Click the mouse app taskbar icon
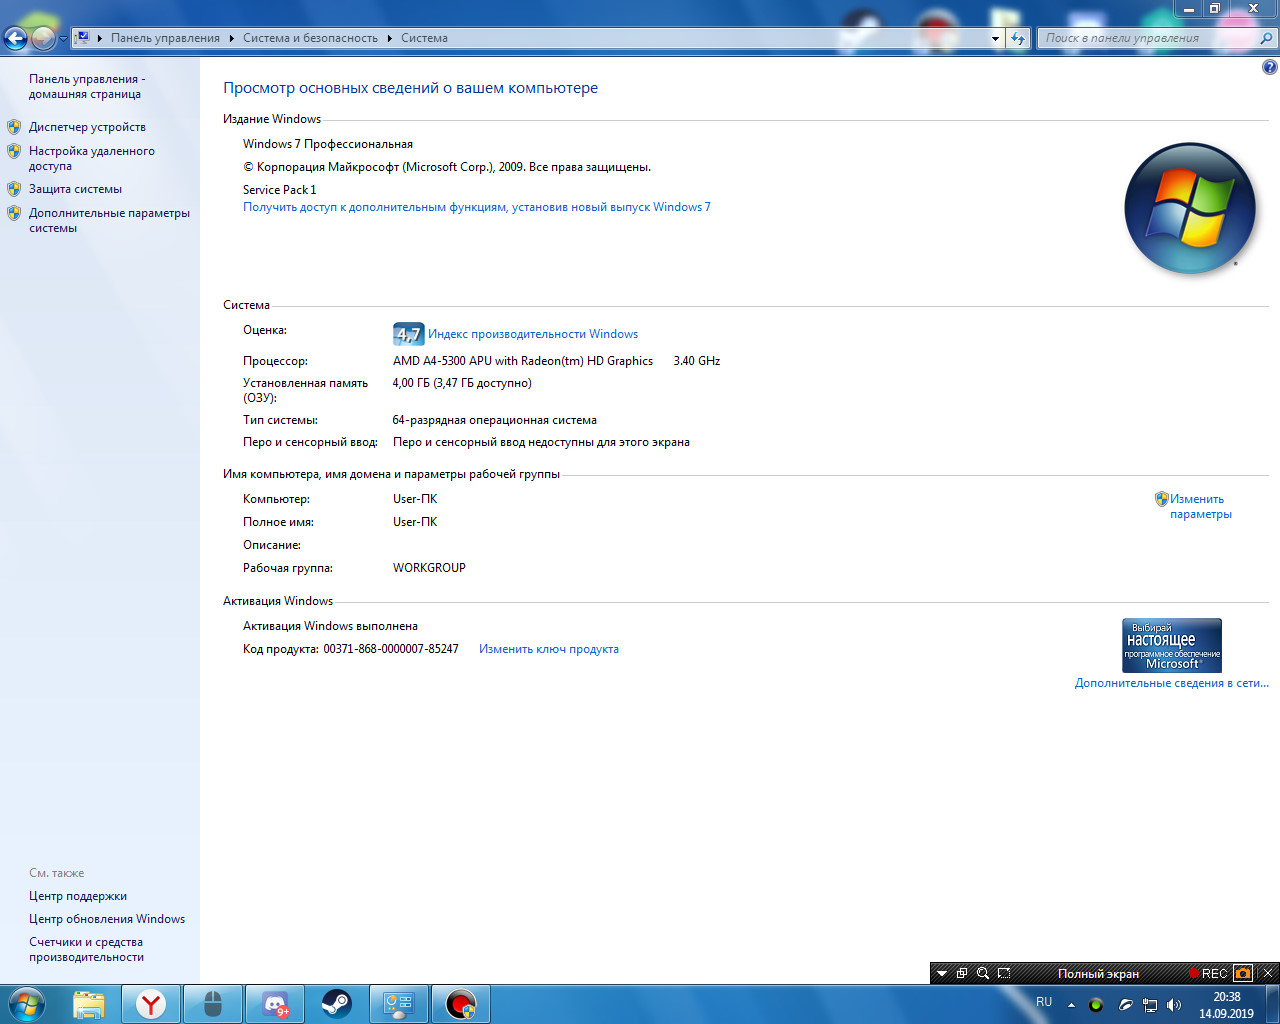Image resolution: width=1280 pixels, height=1024 pixels. coord(213,1004)
